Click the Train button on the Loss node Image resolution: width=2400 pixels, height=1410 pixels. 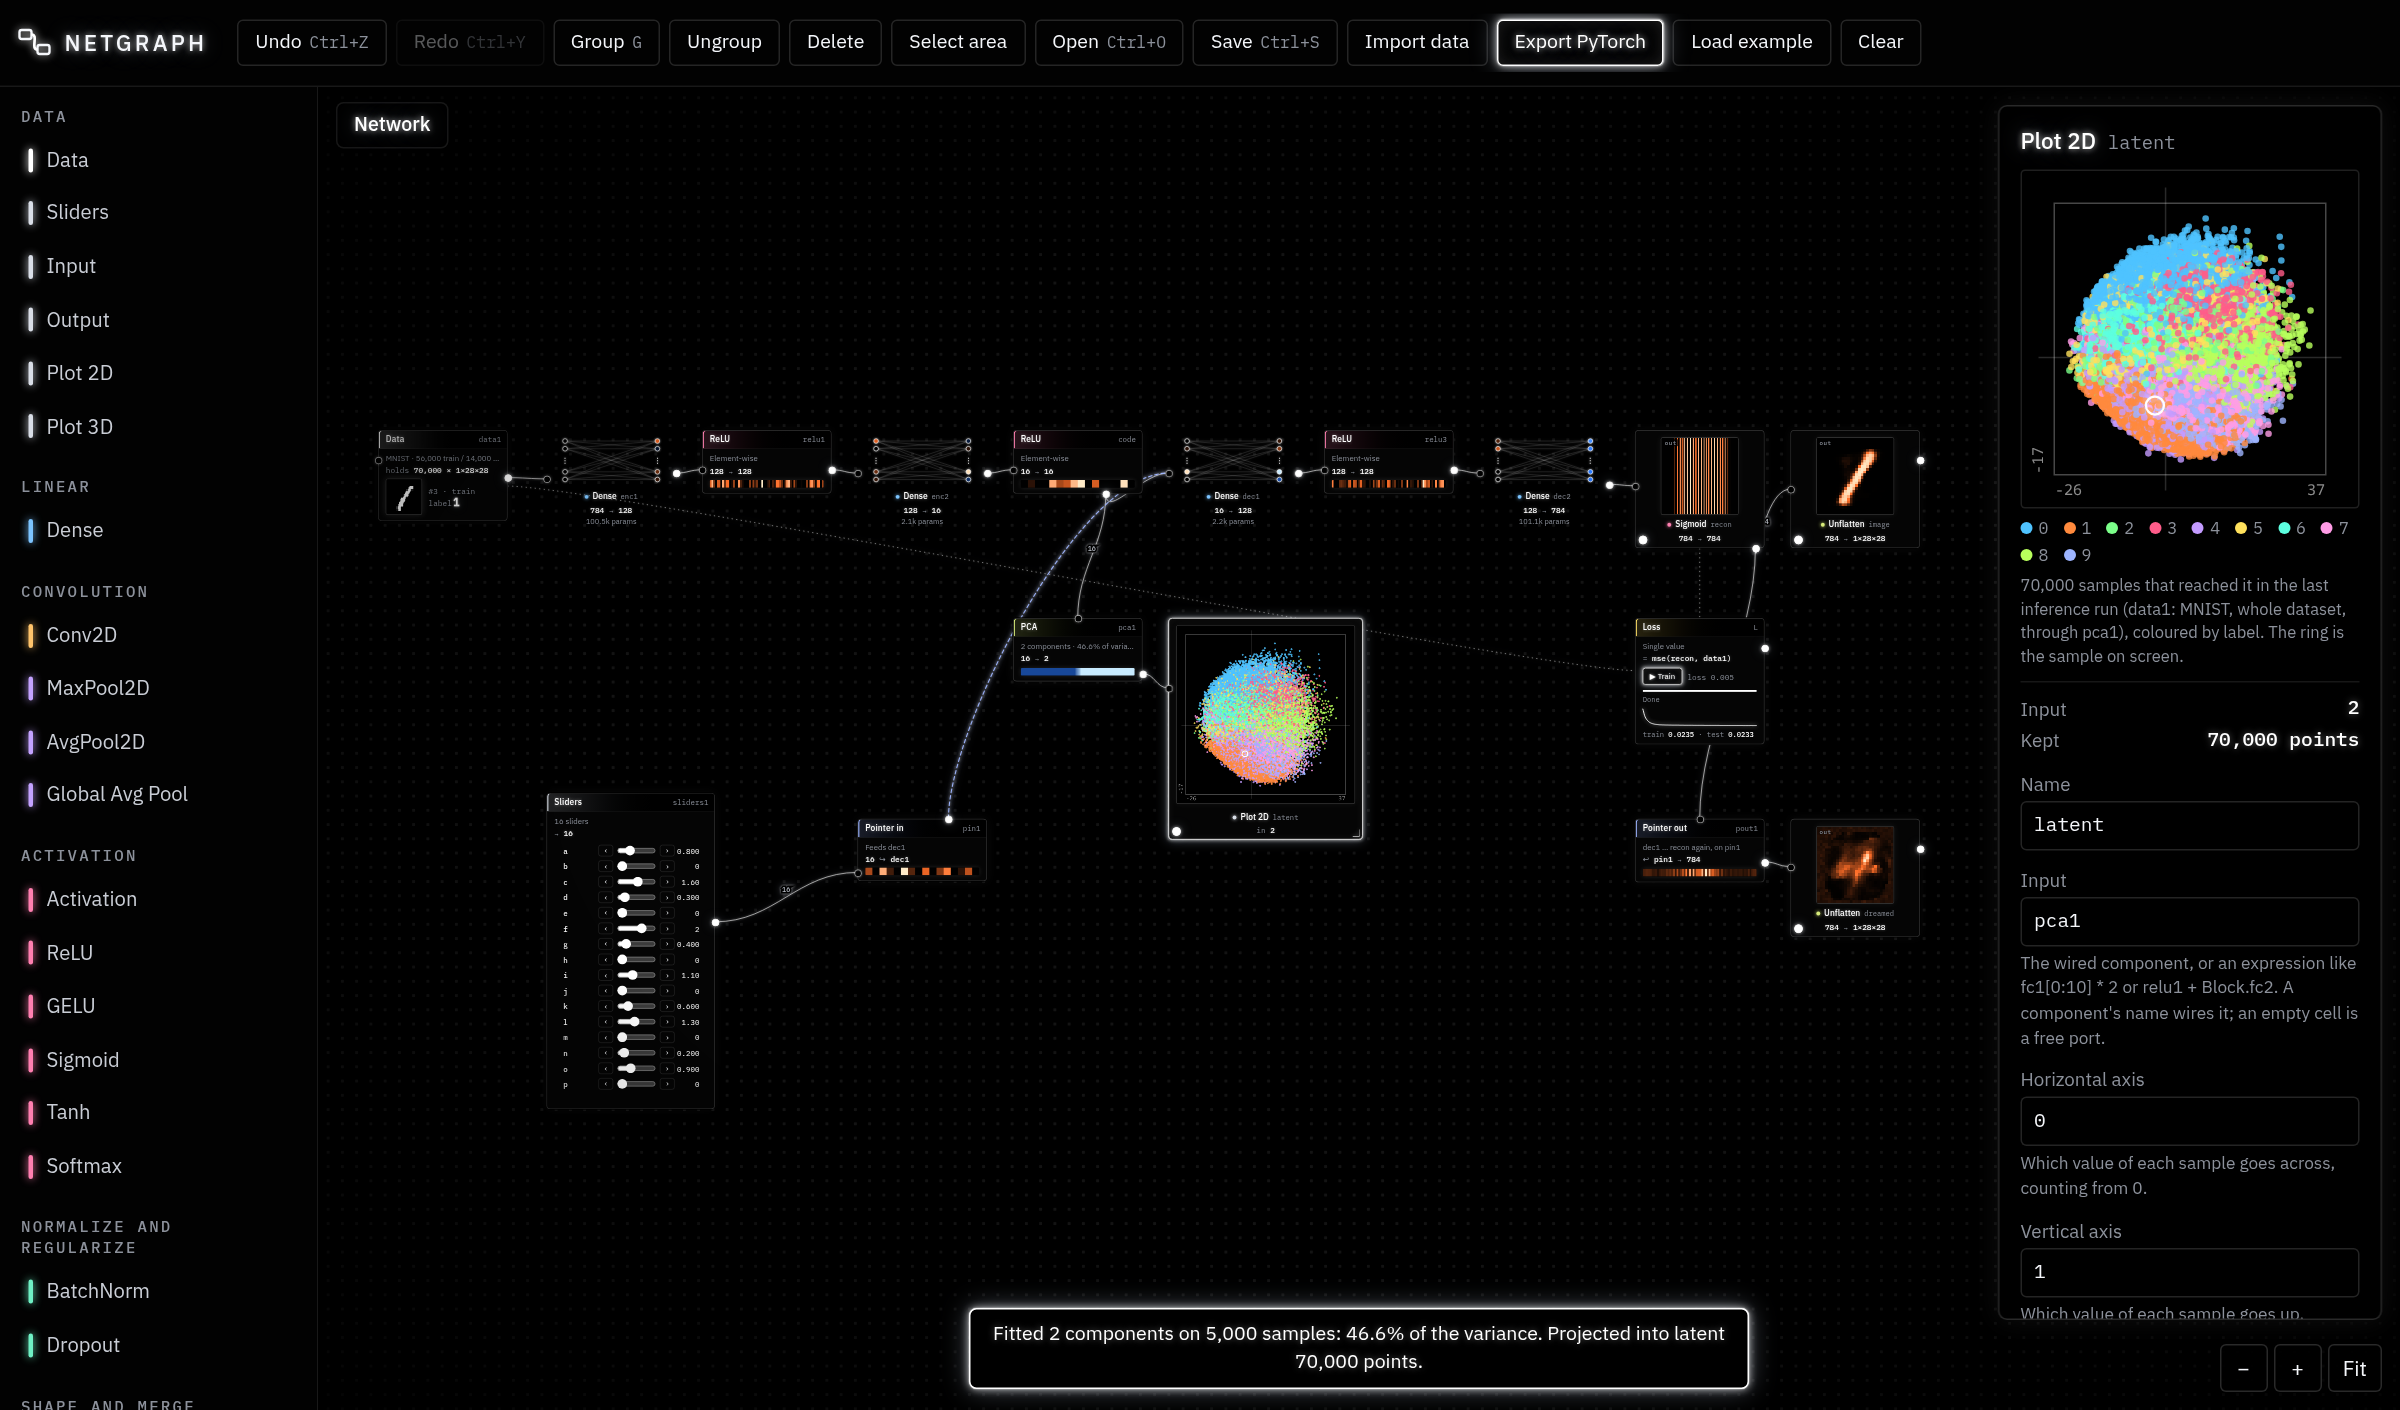pos(1662,677)
